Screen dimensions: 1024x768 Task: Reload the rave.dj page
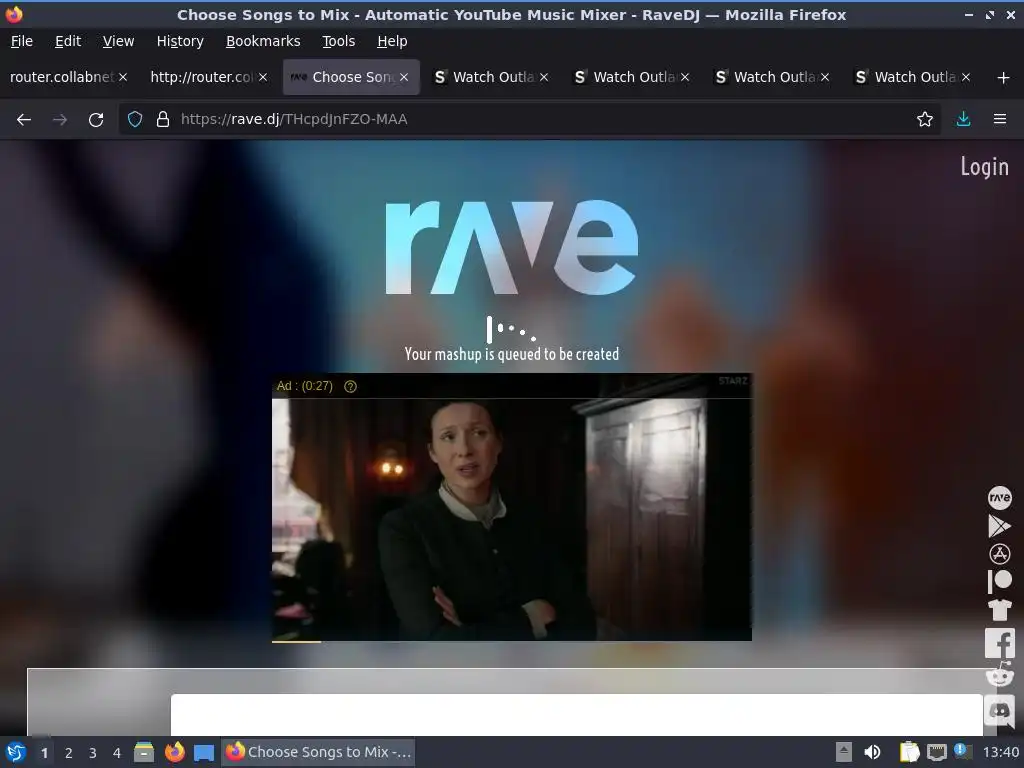tap(96, 120)
